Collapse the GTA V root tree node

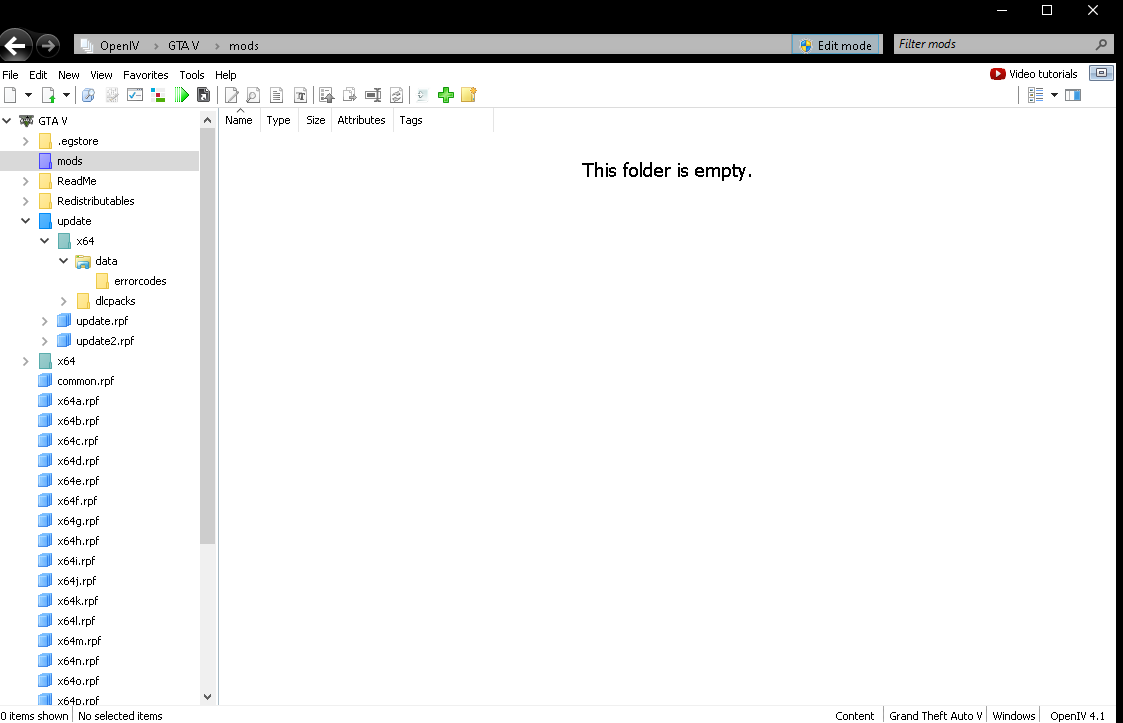(6, 120)
